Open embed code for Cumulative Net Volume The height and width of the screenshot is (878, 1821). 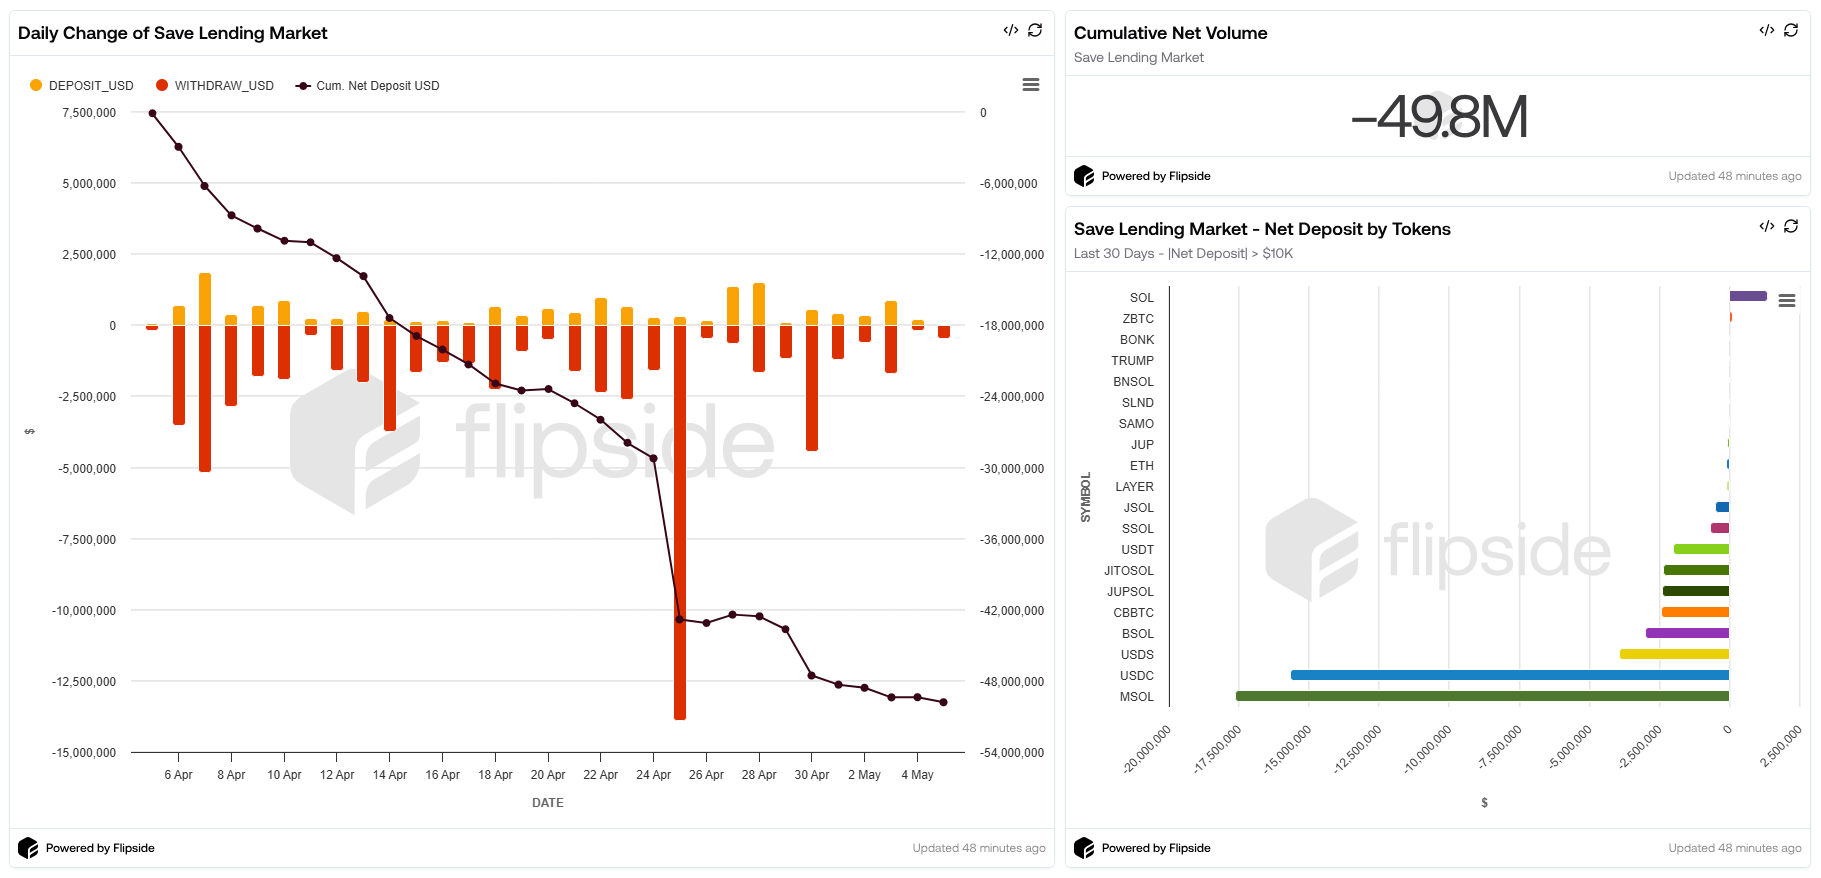1767,30
